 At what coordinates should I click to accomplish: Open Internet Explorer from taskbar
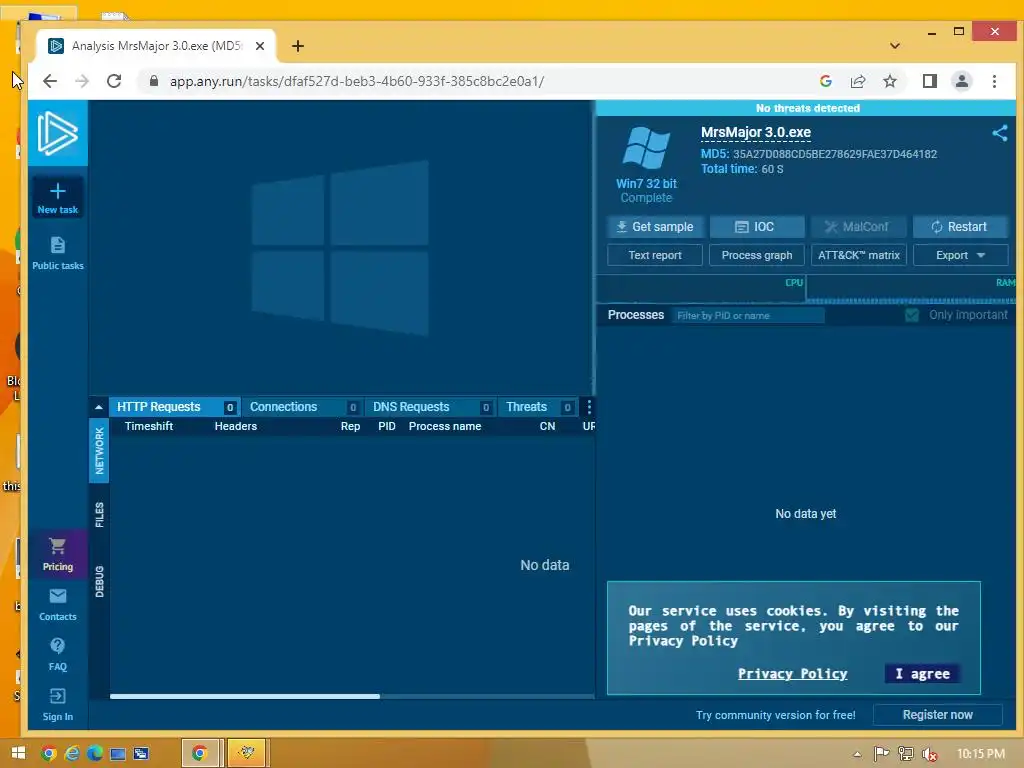pyautogui.click(x=72, y=753)
